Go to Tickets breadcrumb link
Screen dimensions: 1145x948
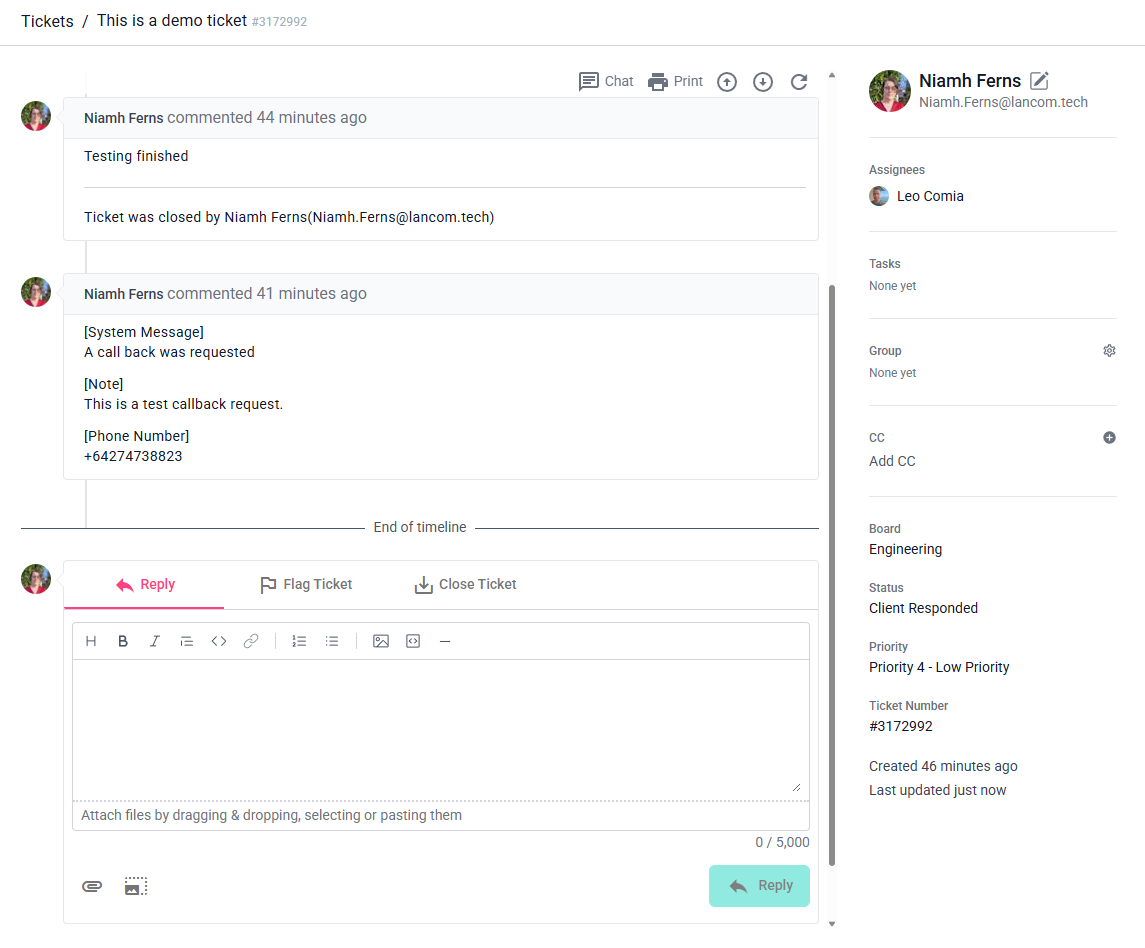coord(47,21)
